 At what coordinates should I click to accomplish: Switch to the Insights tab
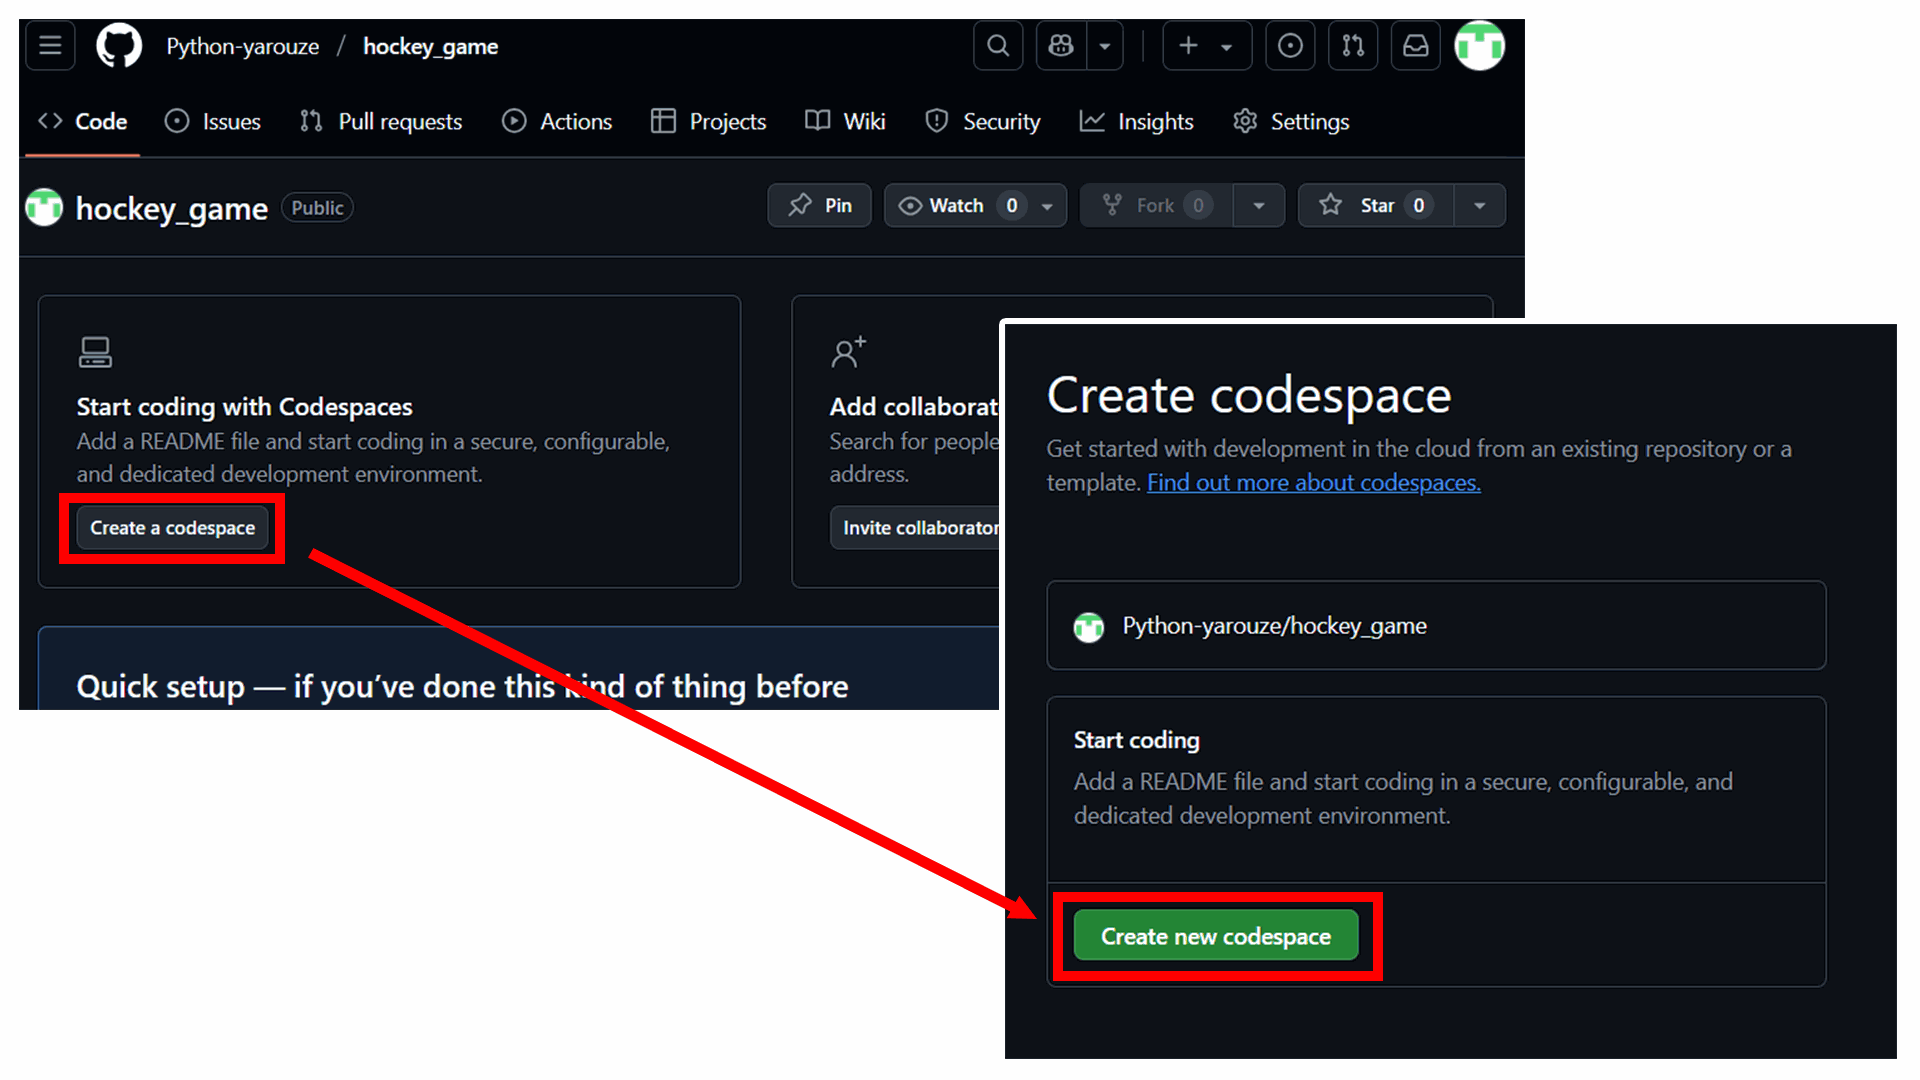[1136, 121]
